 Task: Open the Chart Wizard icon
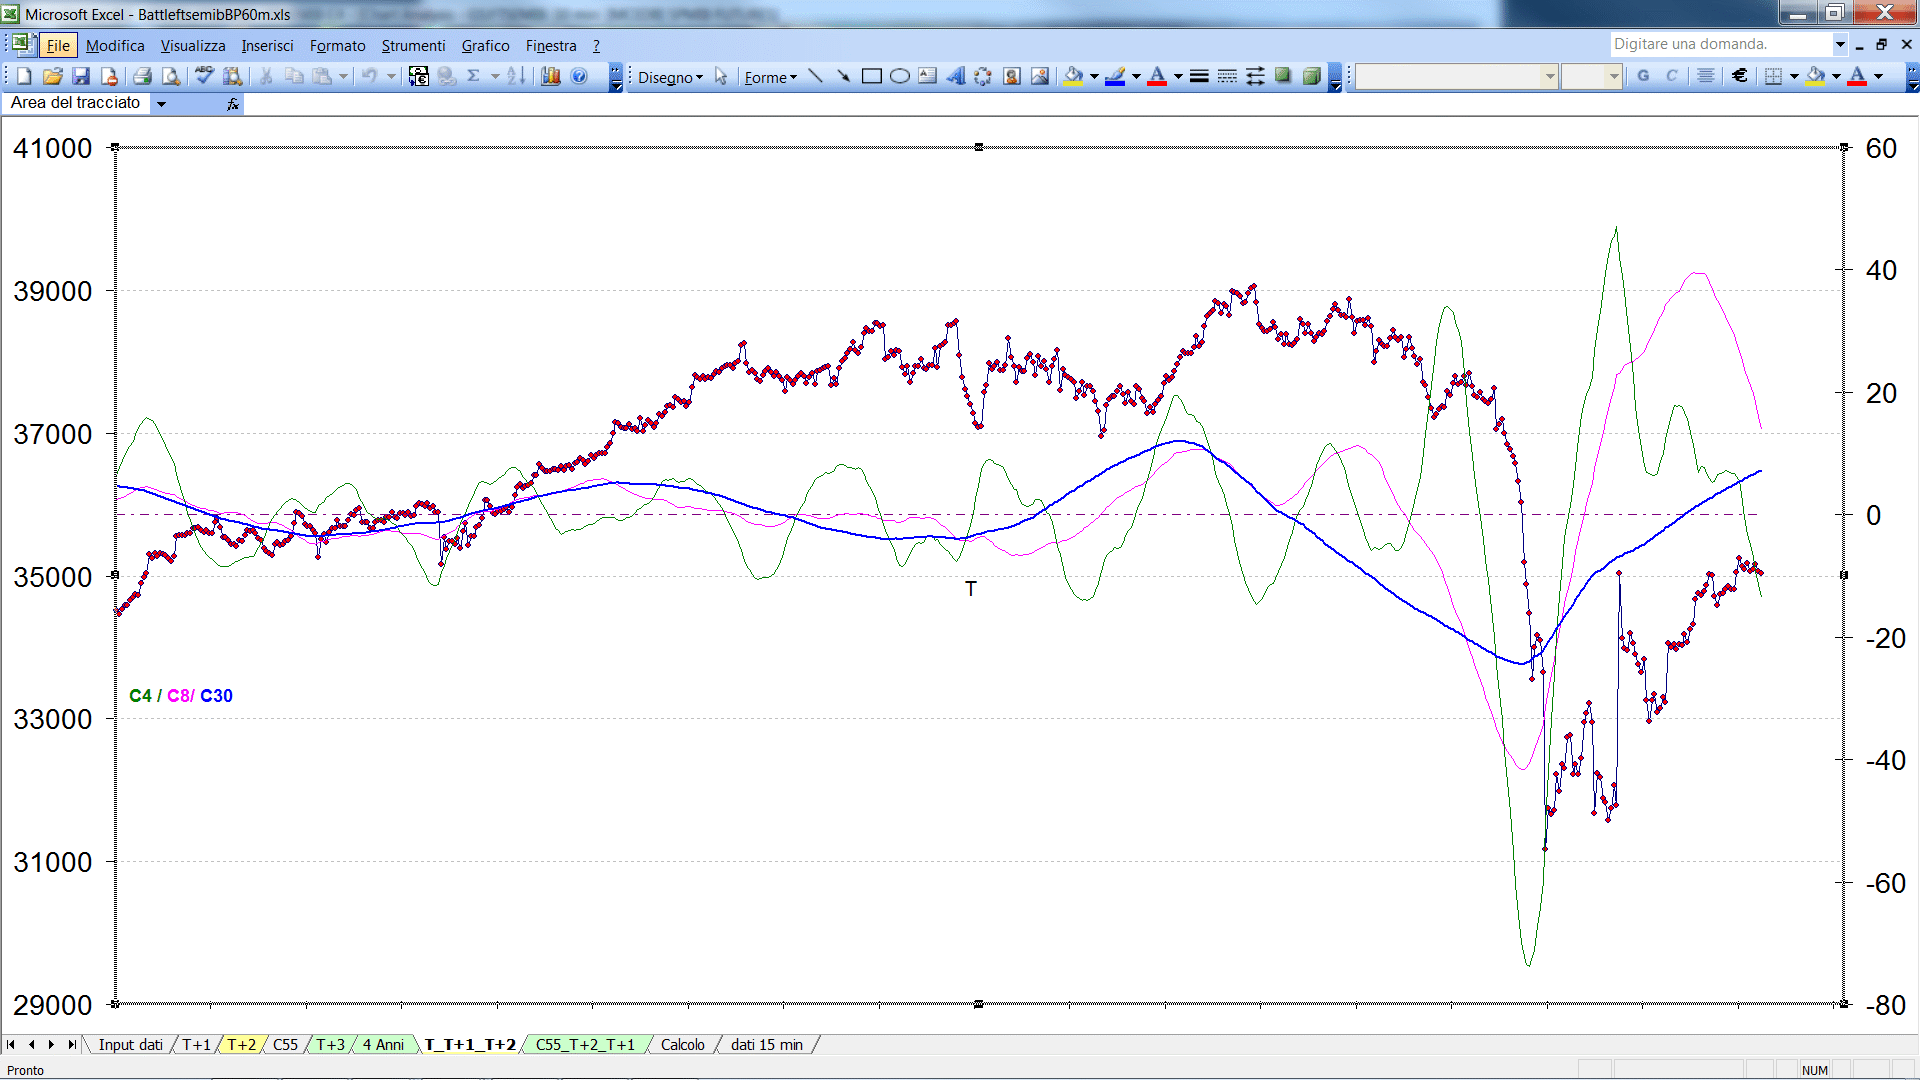(550, 76)
